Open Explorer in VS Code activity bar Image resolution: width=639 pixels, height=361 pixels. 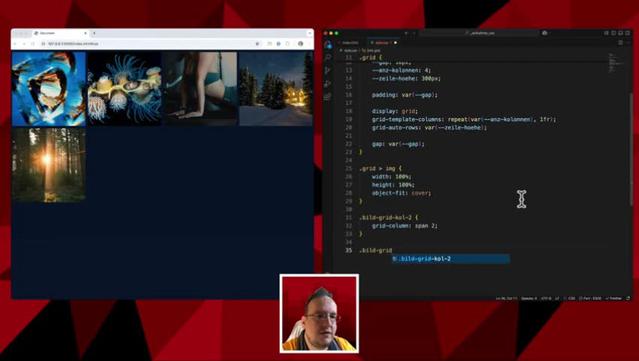[328, 44]
